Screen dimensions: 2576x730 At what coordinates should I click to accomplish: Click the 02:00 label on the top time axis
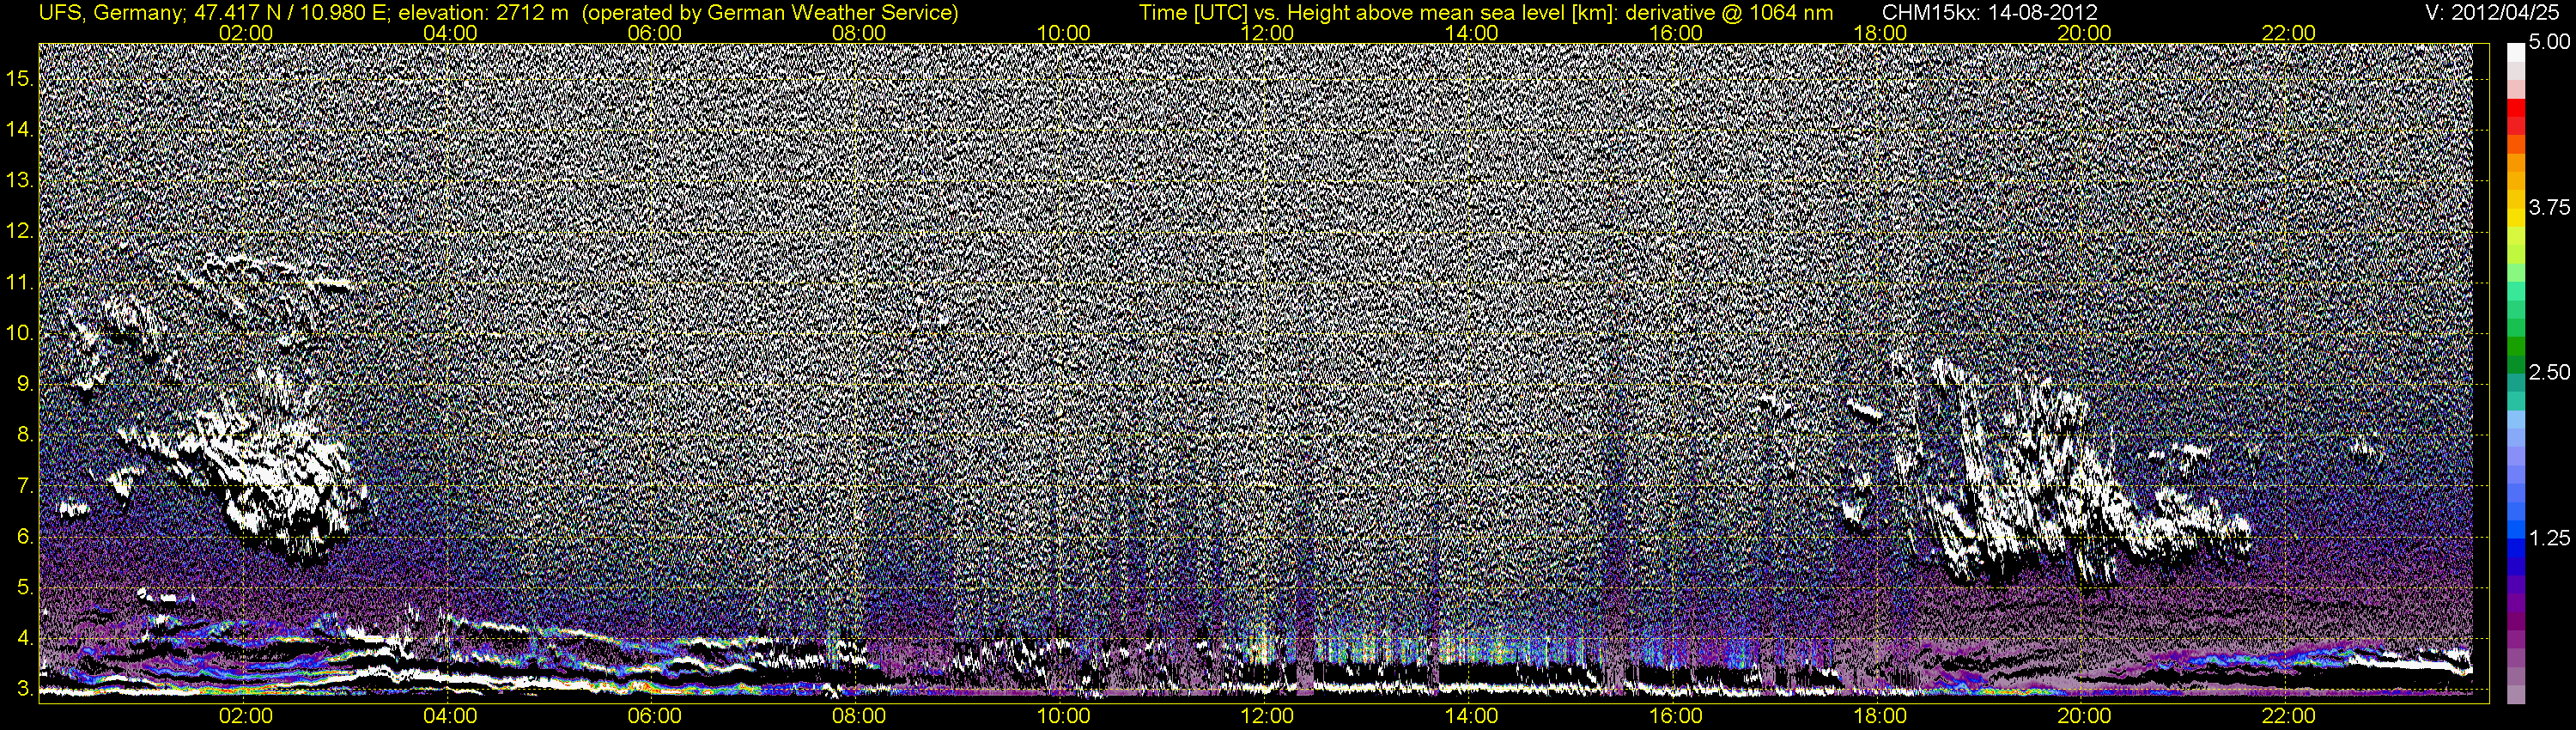[245, 33]
